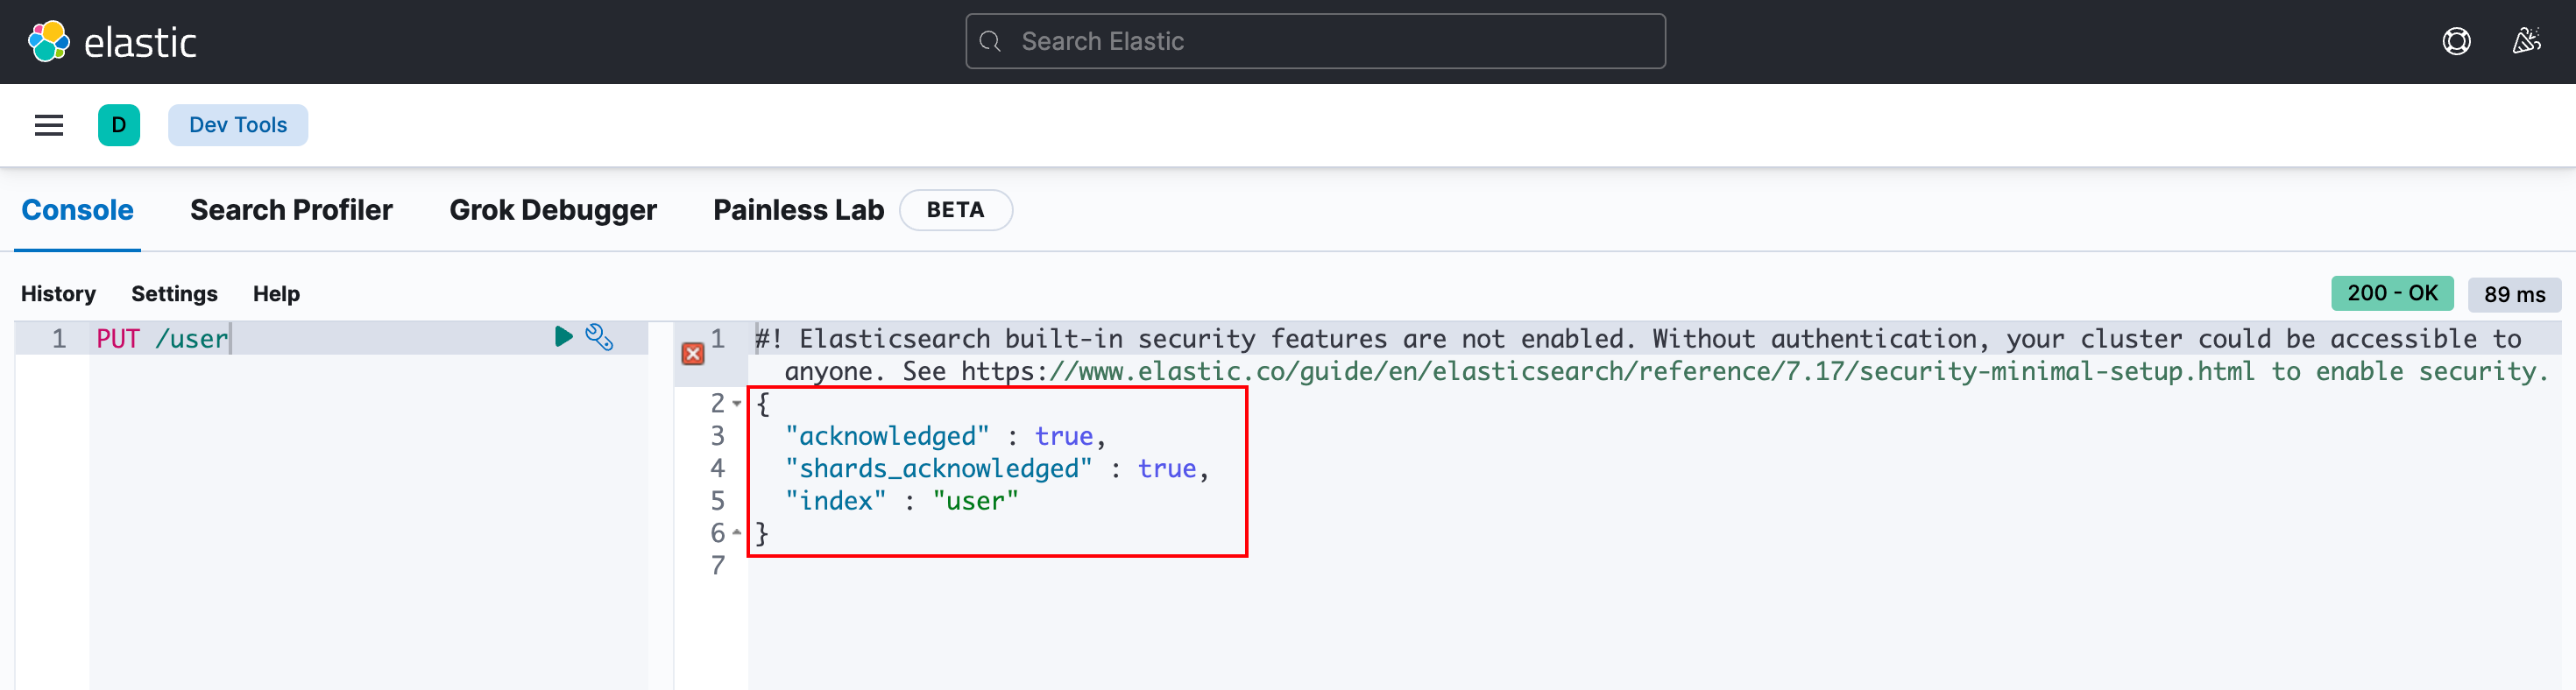Image resolution: width=2576 pixels, height=690 pixels.
Task: Click the Dev Tools breadcrumb
Action: coord(238,125)
